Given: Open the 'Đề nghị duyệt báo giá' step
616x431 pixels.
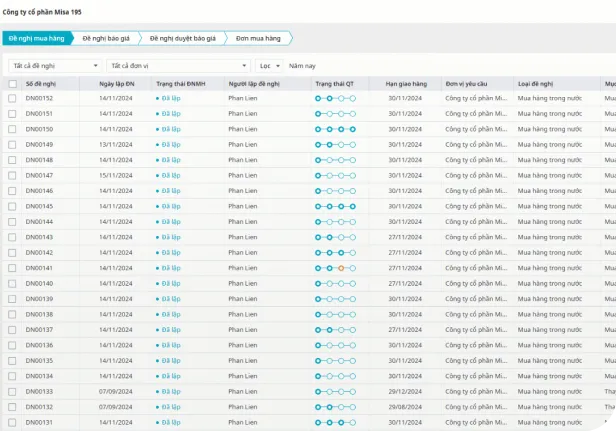Looking at the screenshot, I should (x=182, y=38).
